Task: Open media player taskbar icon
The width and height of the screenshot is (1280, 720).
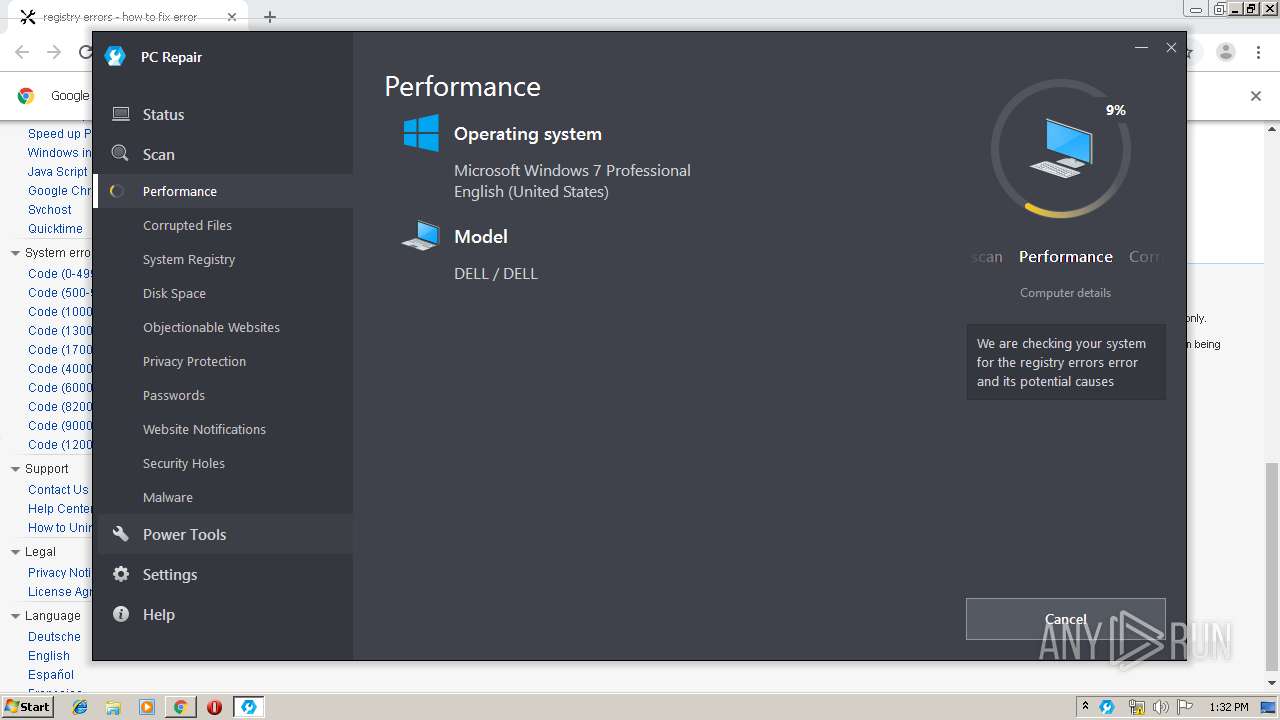Action: pyautogui.click(x=147, y=707)
